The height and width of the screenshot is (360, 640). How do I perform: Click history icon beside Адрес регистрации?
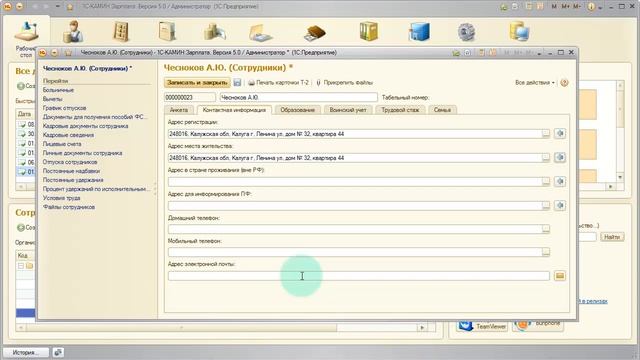click(560, 133)
